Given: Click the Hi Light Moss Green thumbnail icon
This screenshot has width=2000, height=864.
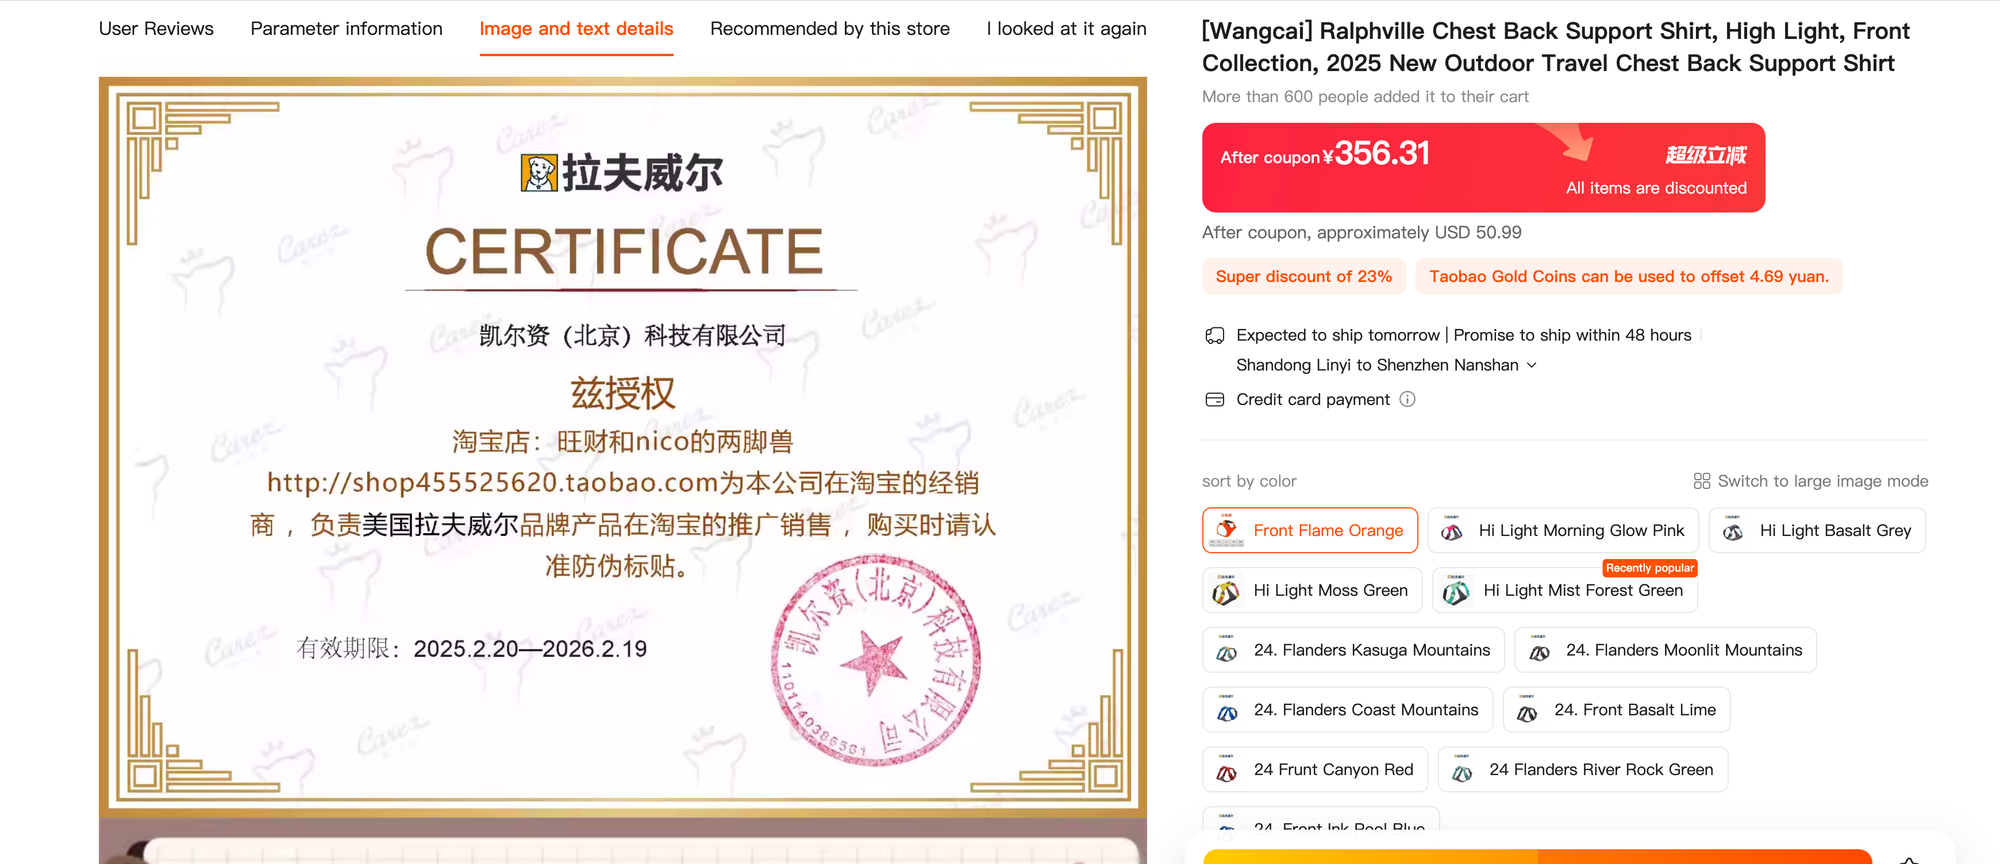Looking at the screenshot, I should [1226, 591].
